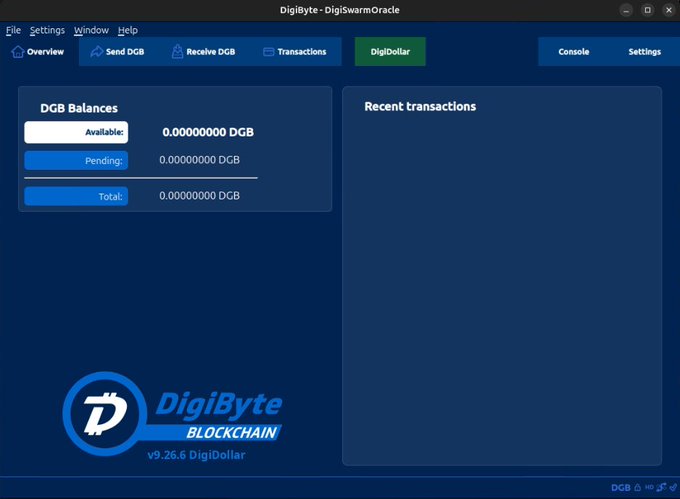This screenshot has height=499, width=680.
Task: Open the Settings menu in the menu bar
Action: pos(47,30)
